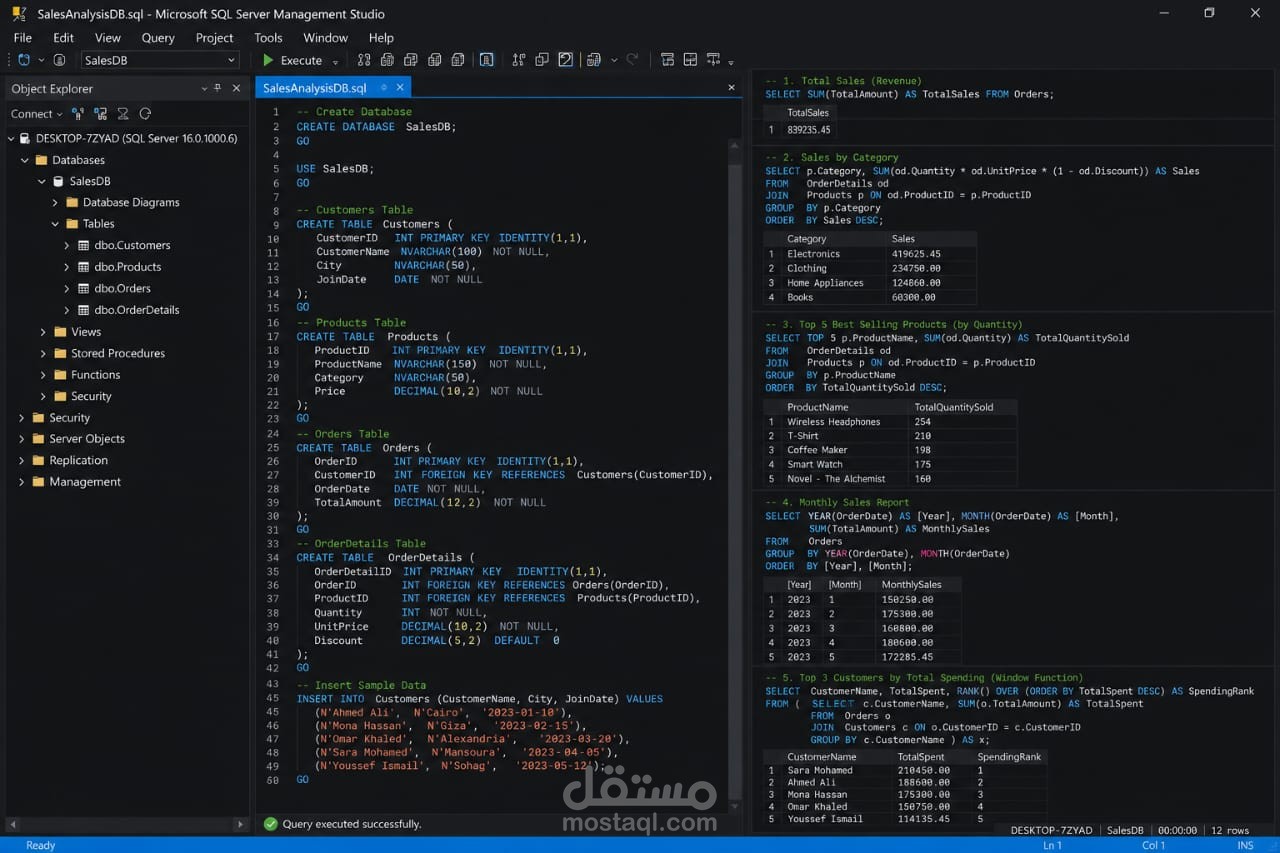Image resolution: width=1280 pixels, height=853 pixels.
Task: Expand the Database Diagrams node
Action: tap(55, 202)
